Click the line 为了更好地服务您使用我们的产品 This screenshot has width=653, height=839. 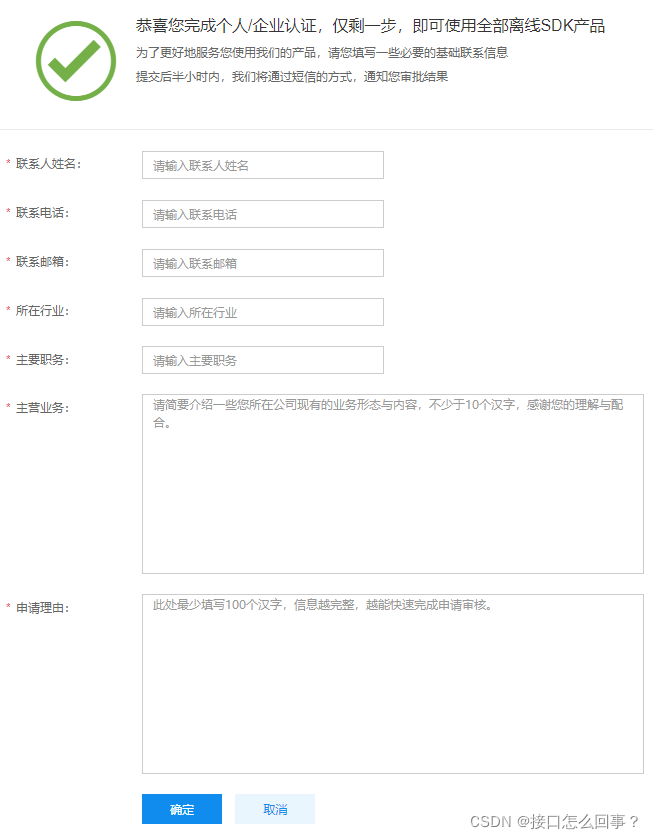pos(322,52)
